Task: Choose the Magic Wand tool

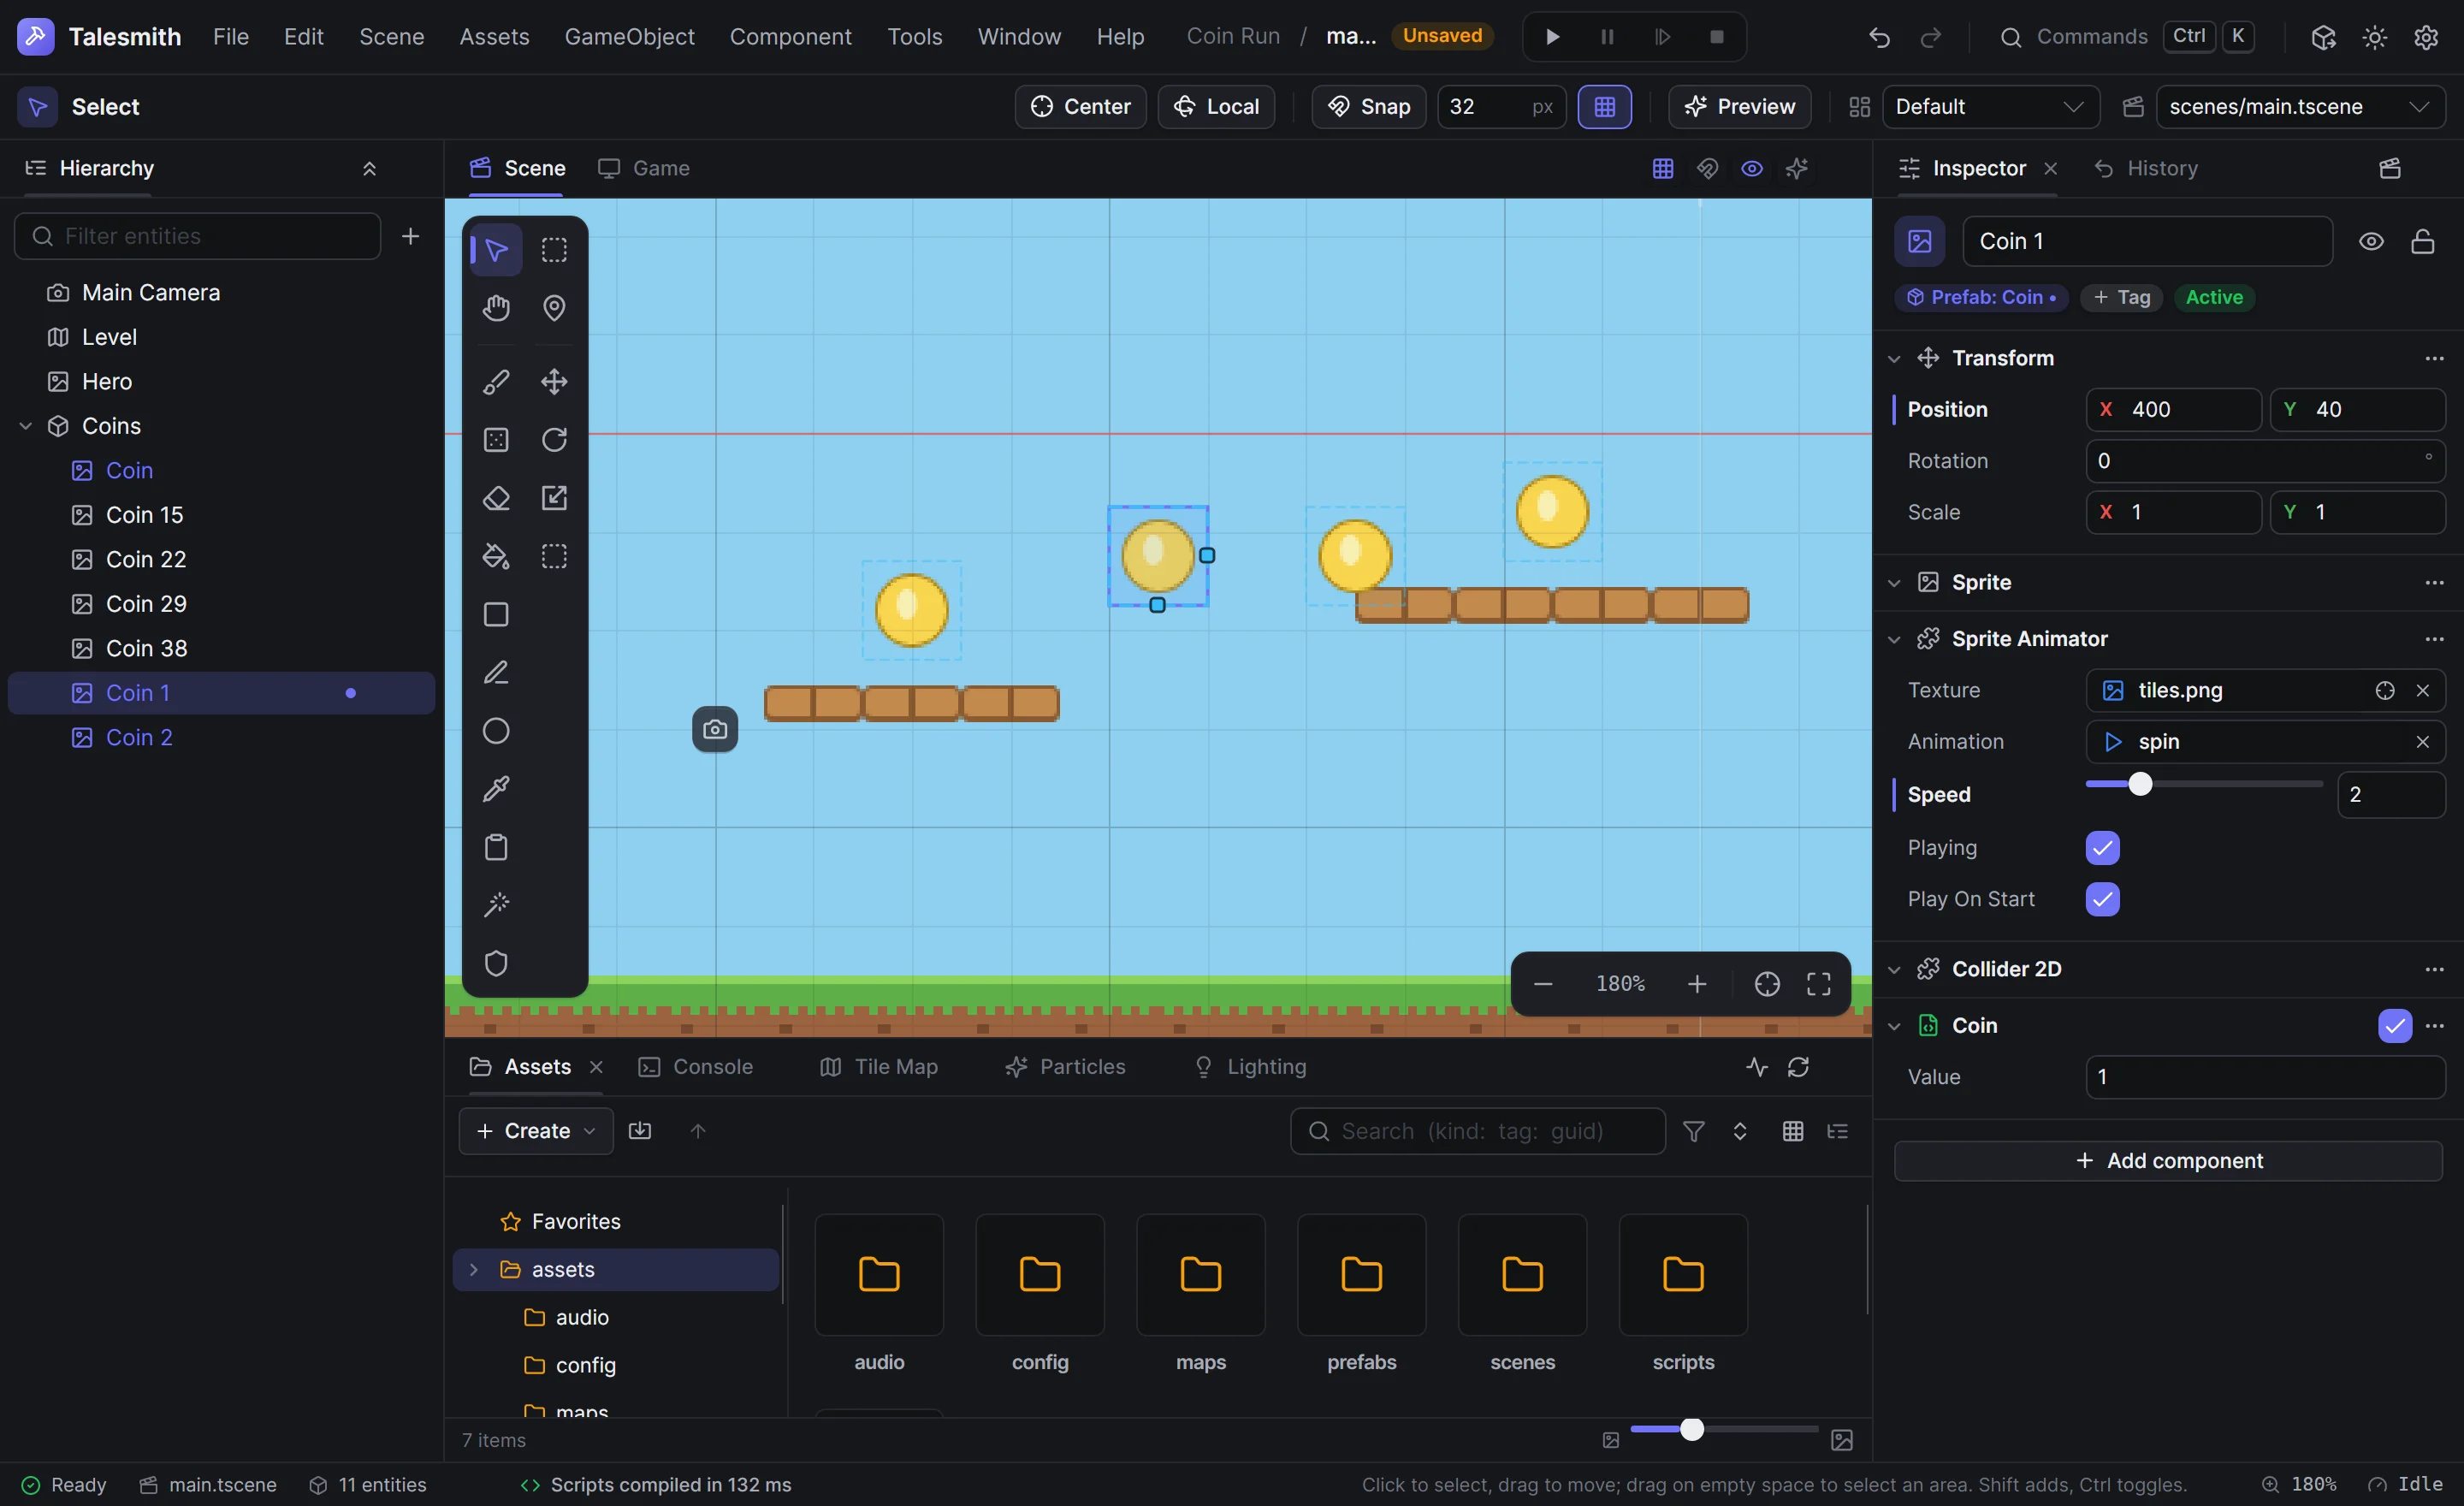Action: point(496,906)
